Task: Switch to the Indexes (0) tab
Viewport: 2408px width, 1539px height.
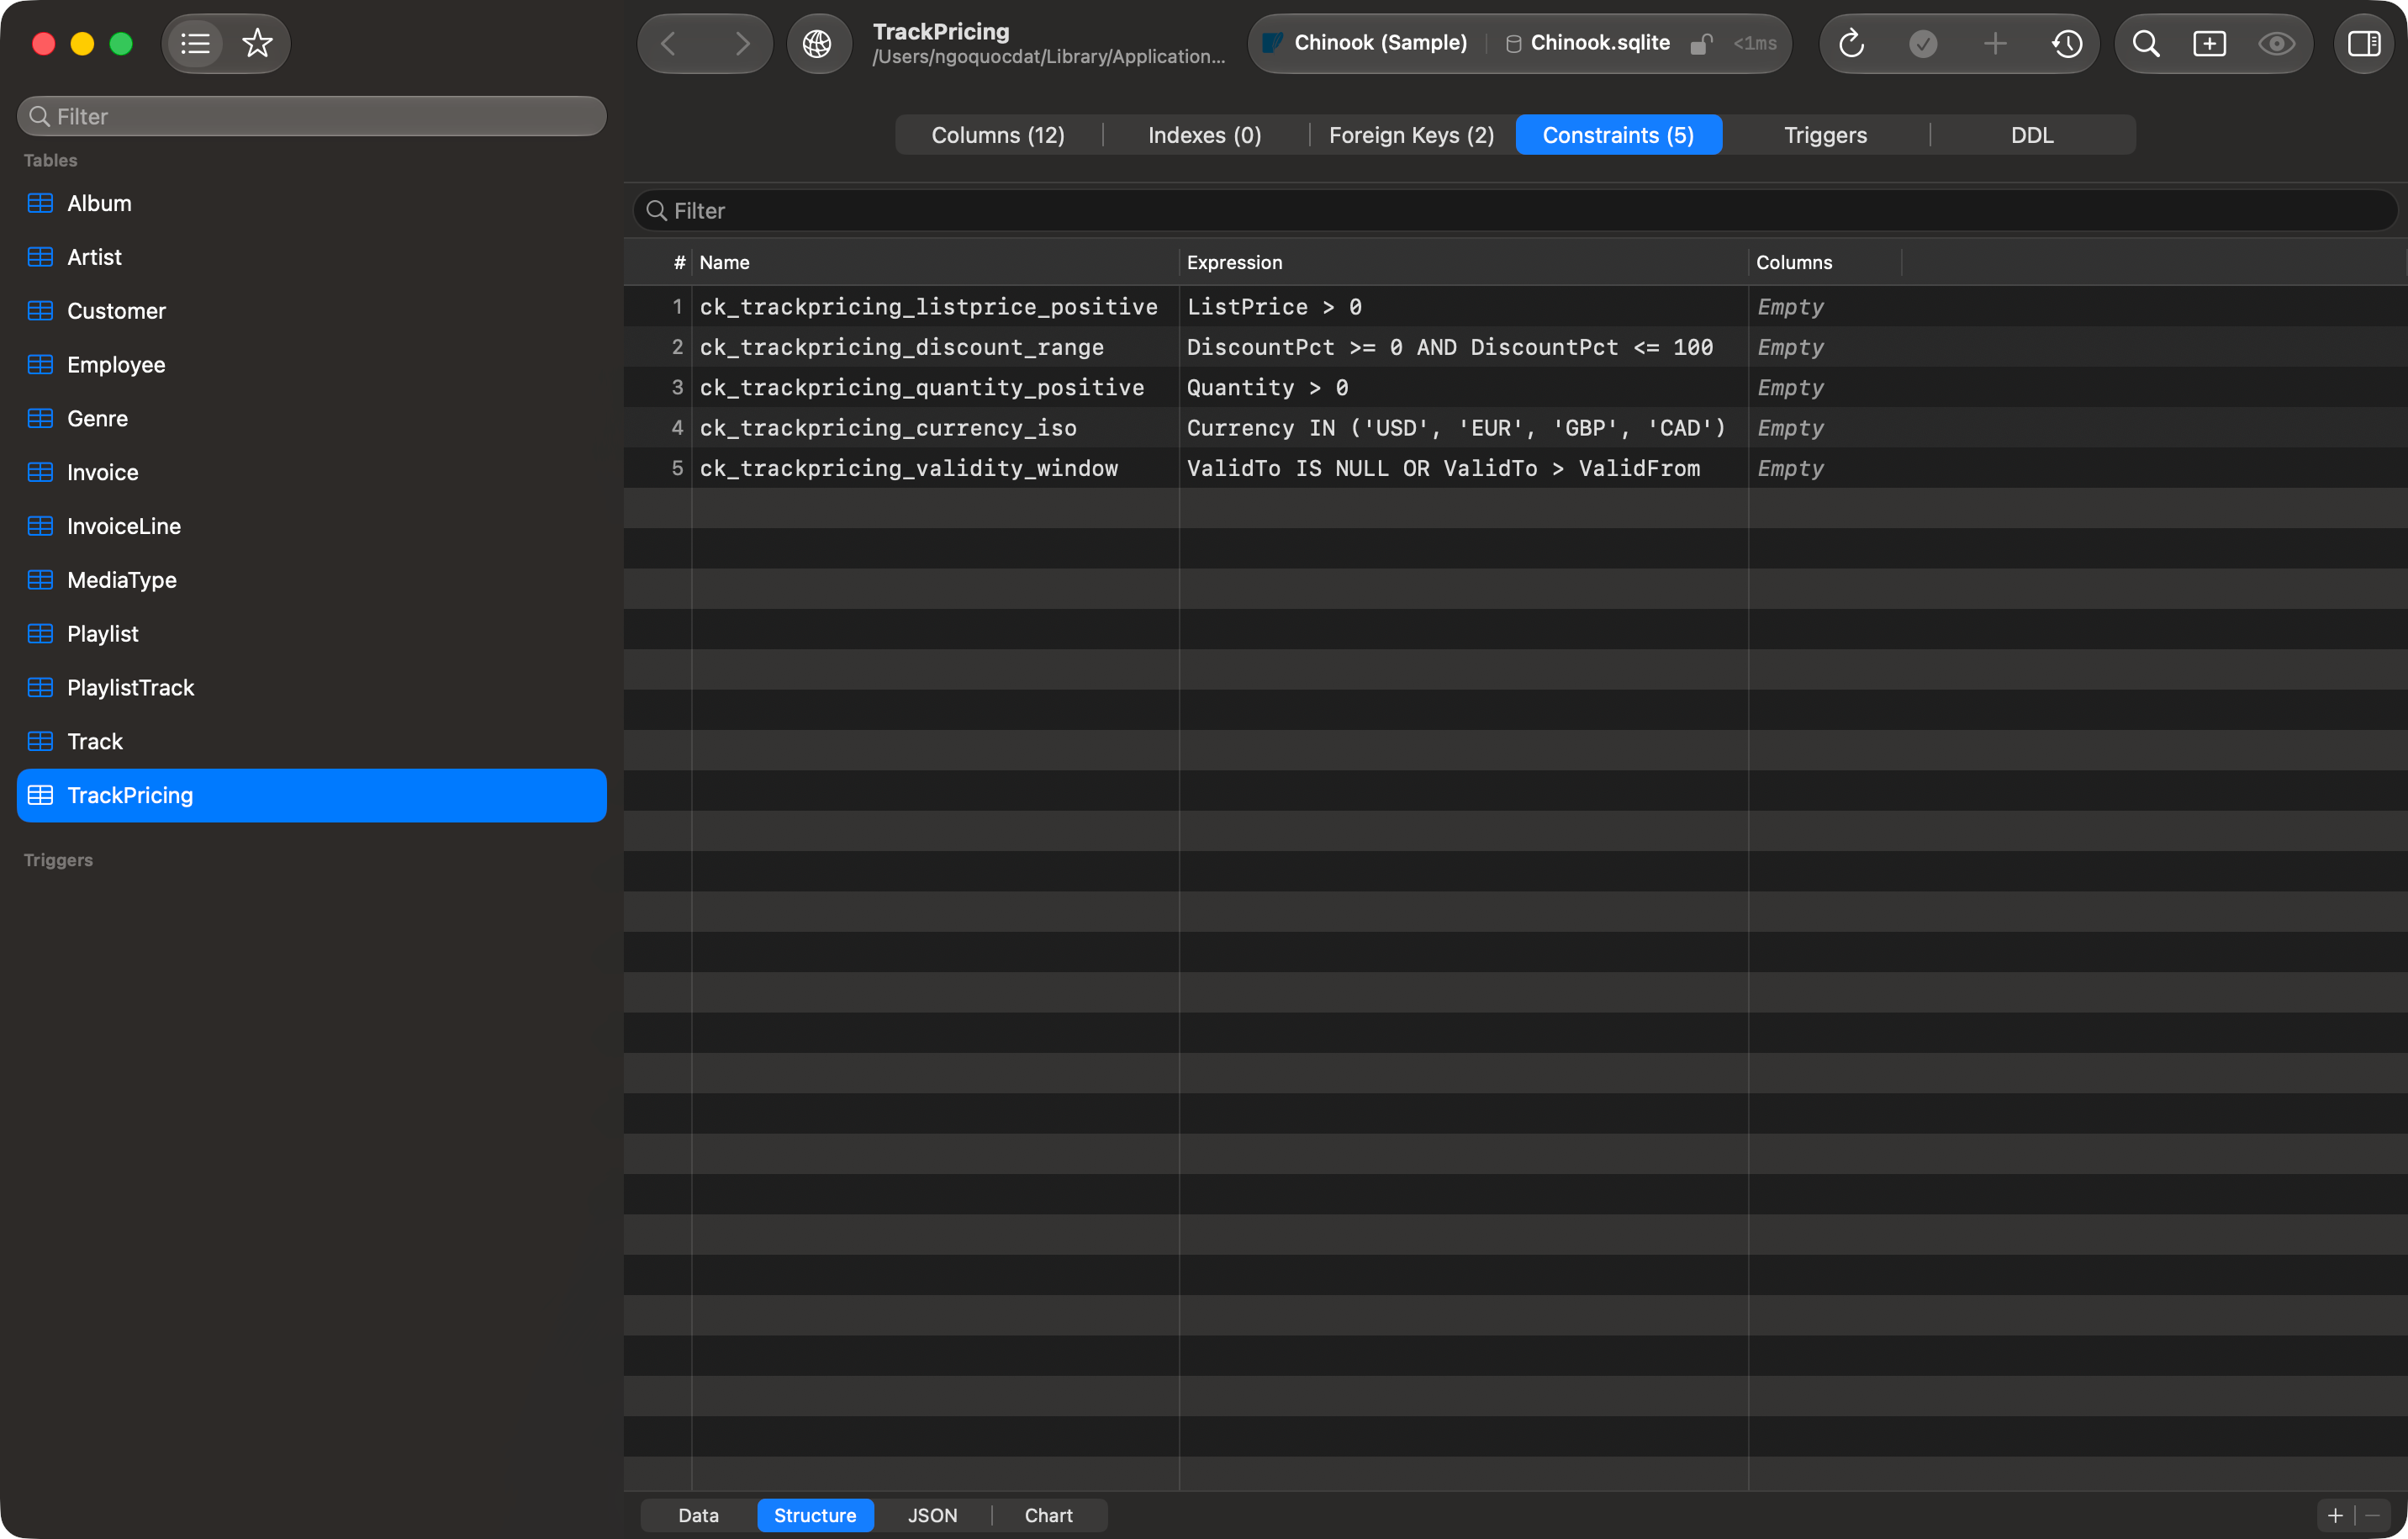Action: coord(1205,135)
